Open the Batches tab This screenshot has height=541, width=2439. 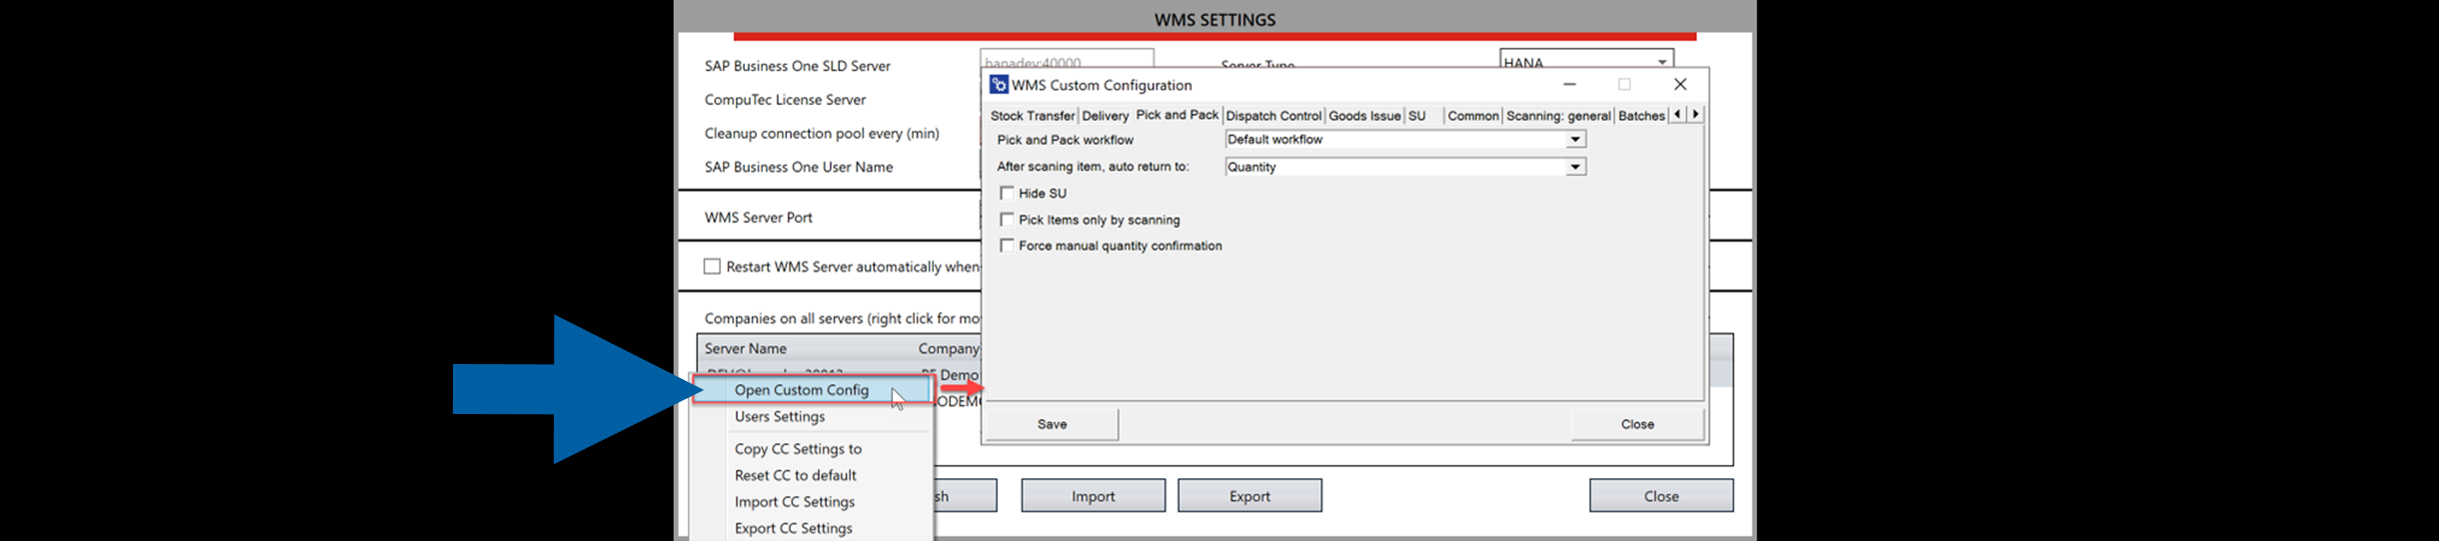point(1641,116)
